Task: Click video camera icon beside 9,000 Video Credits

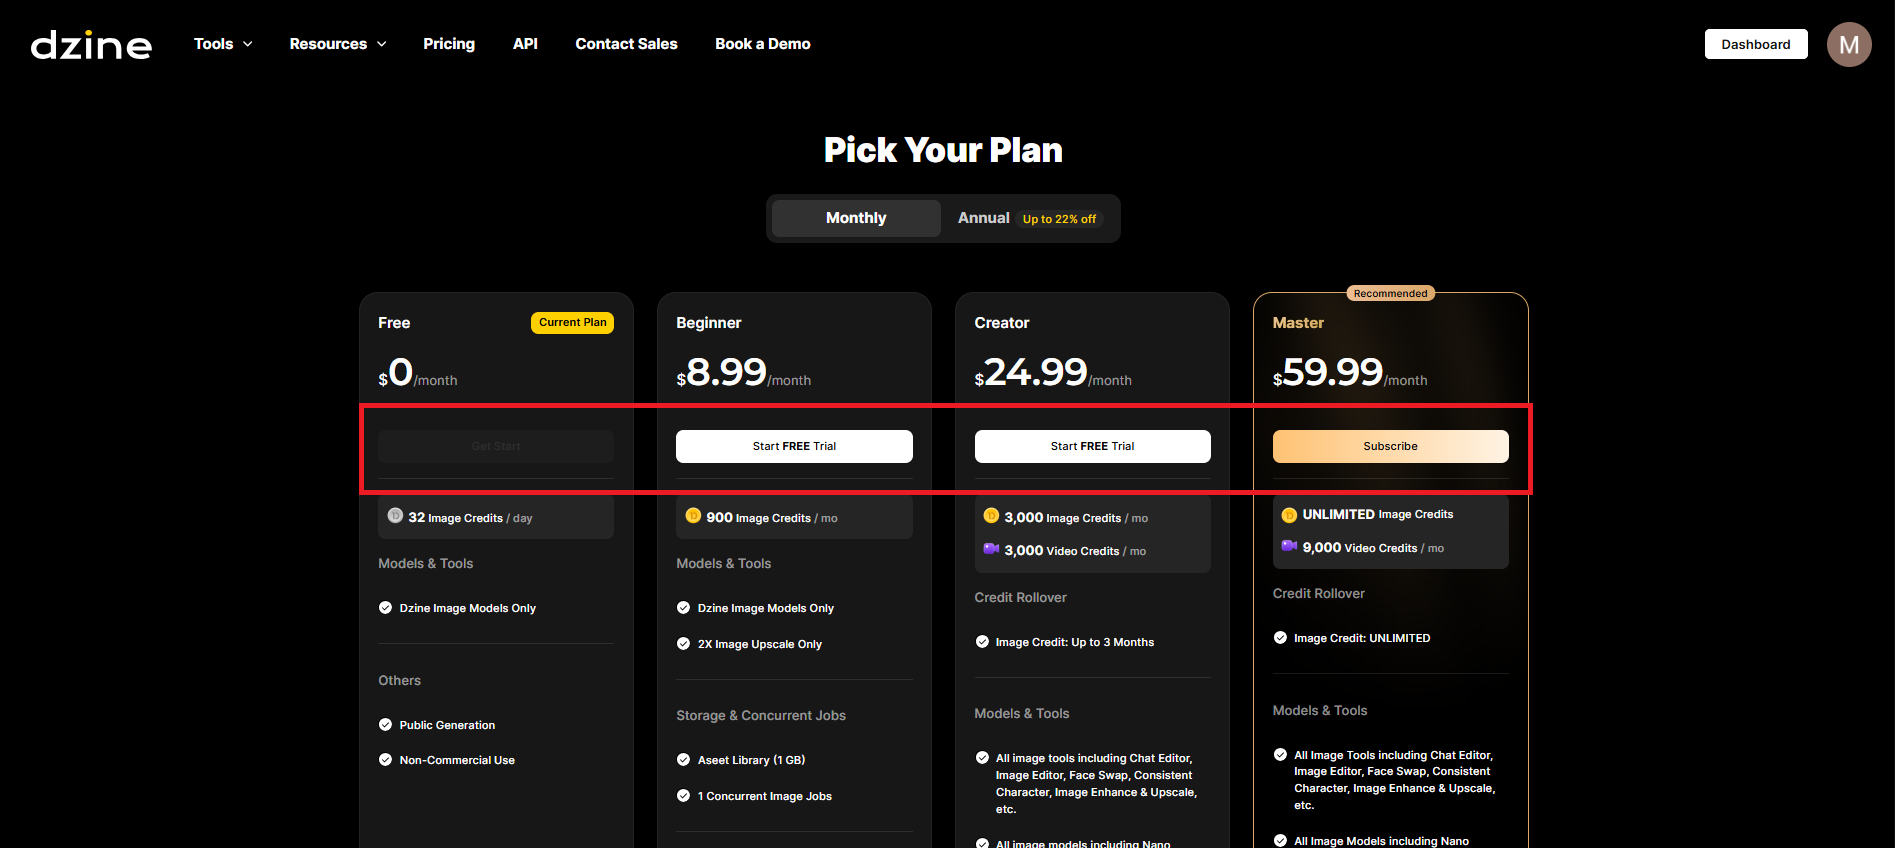Action: (1289, 546)
